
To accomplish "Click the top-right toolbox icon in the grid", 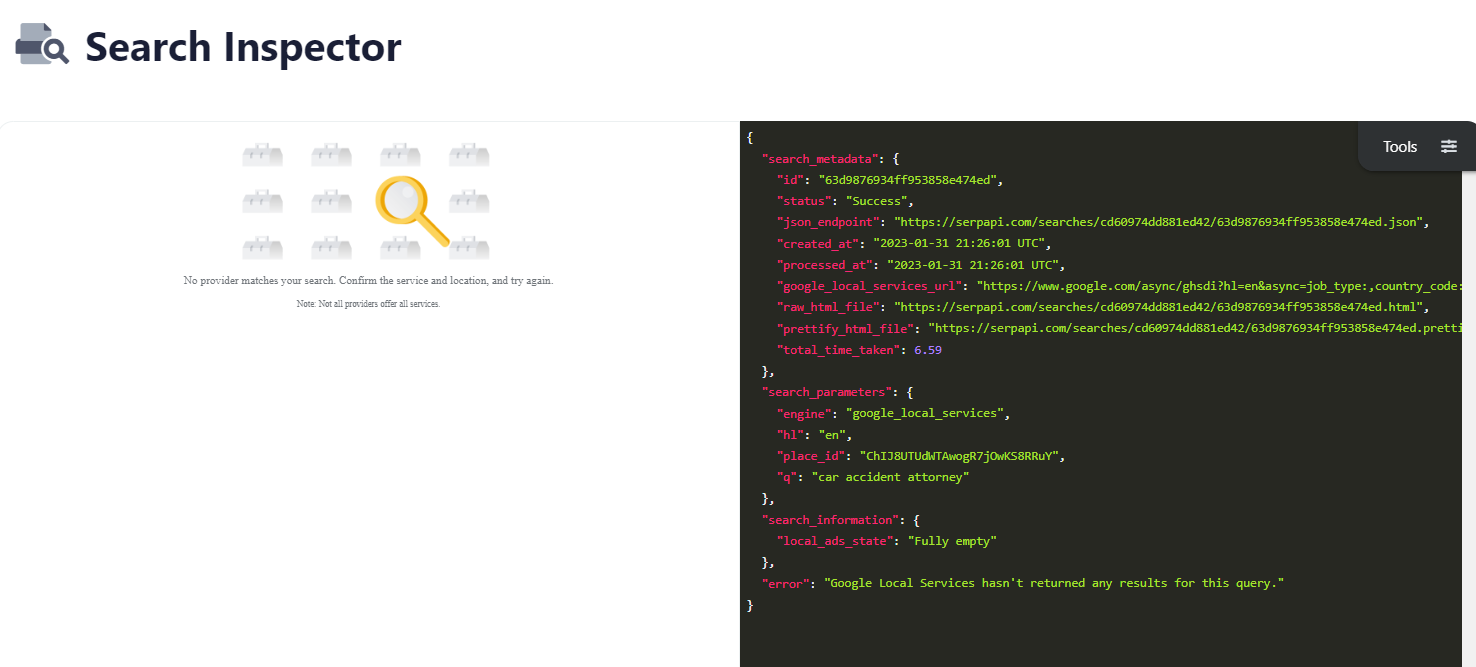I will (x=469, y=155).
